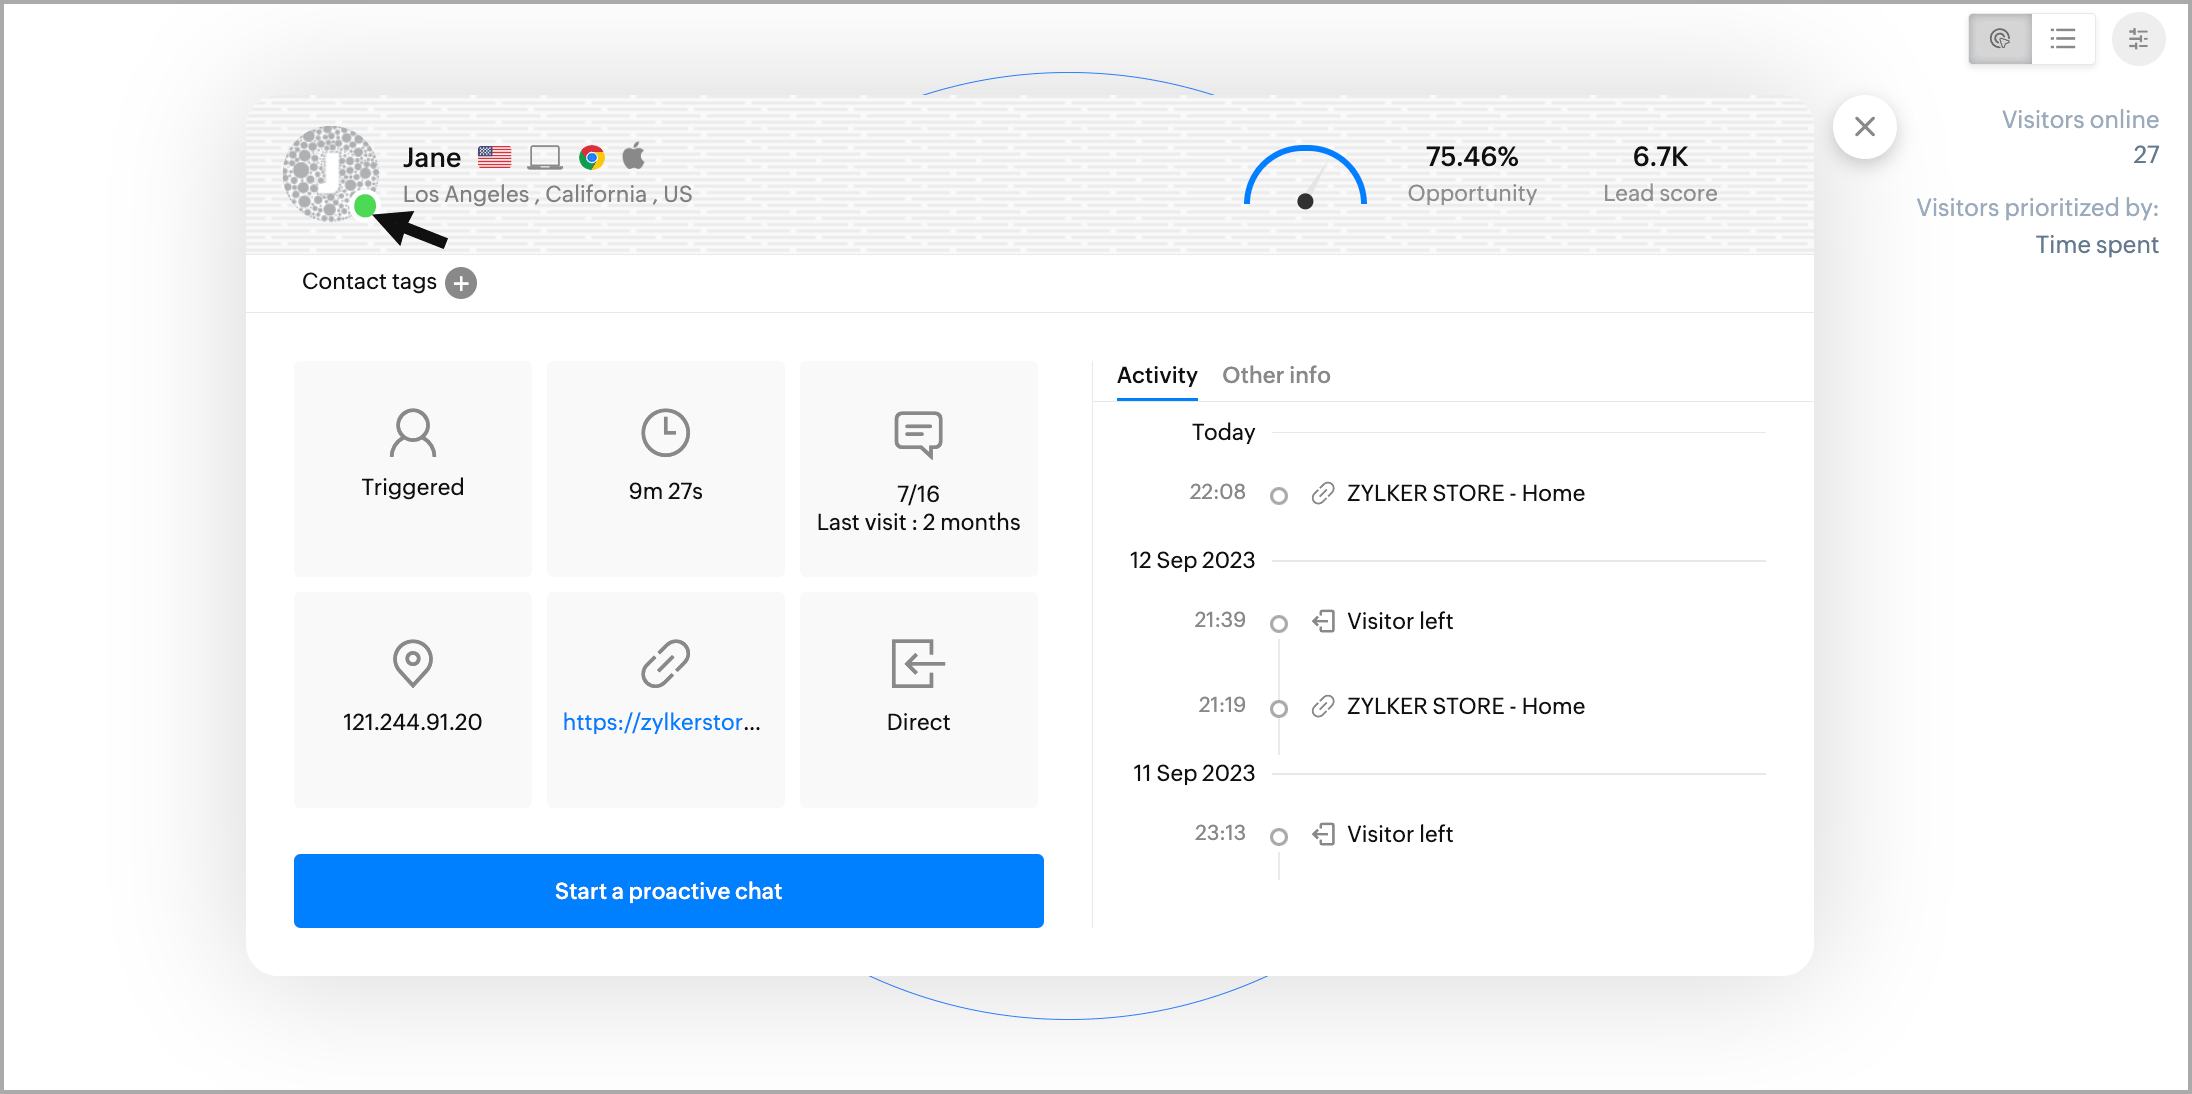This screenshot has width=2192, height=1094.
Task: Start a proactive chat
Action: (668, 891)
